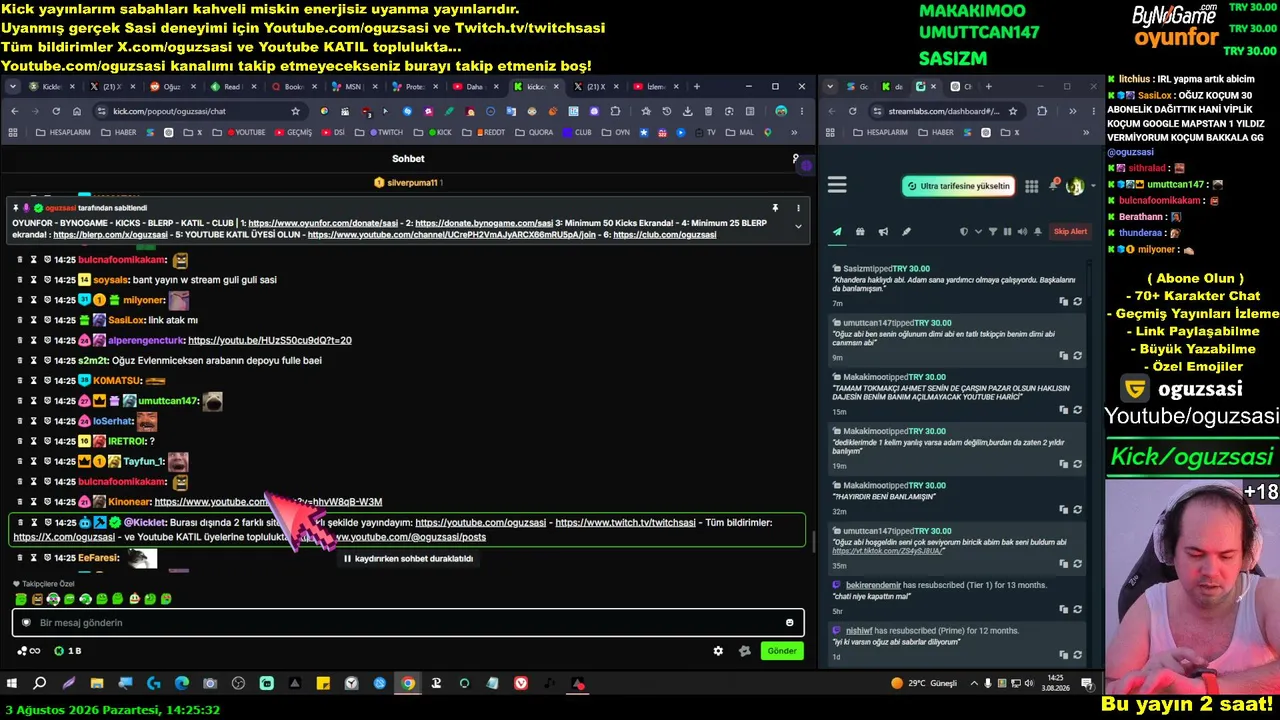Open Windows Start menu
The height and width of the screenshot is (720, 1280).
click(12, 684)
